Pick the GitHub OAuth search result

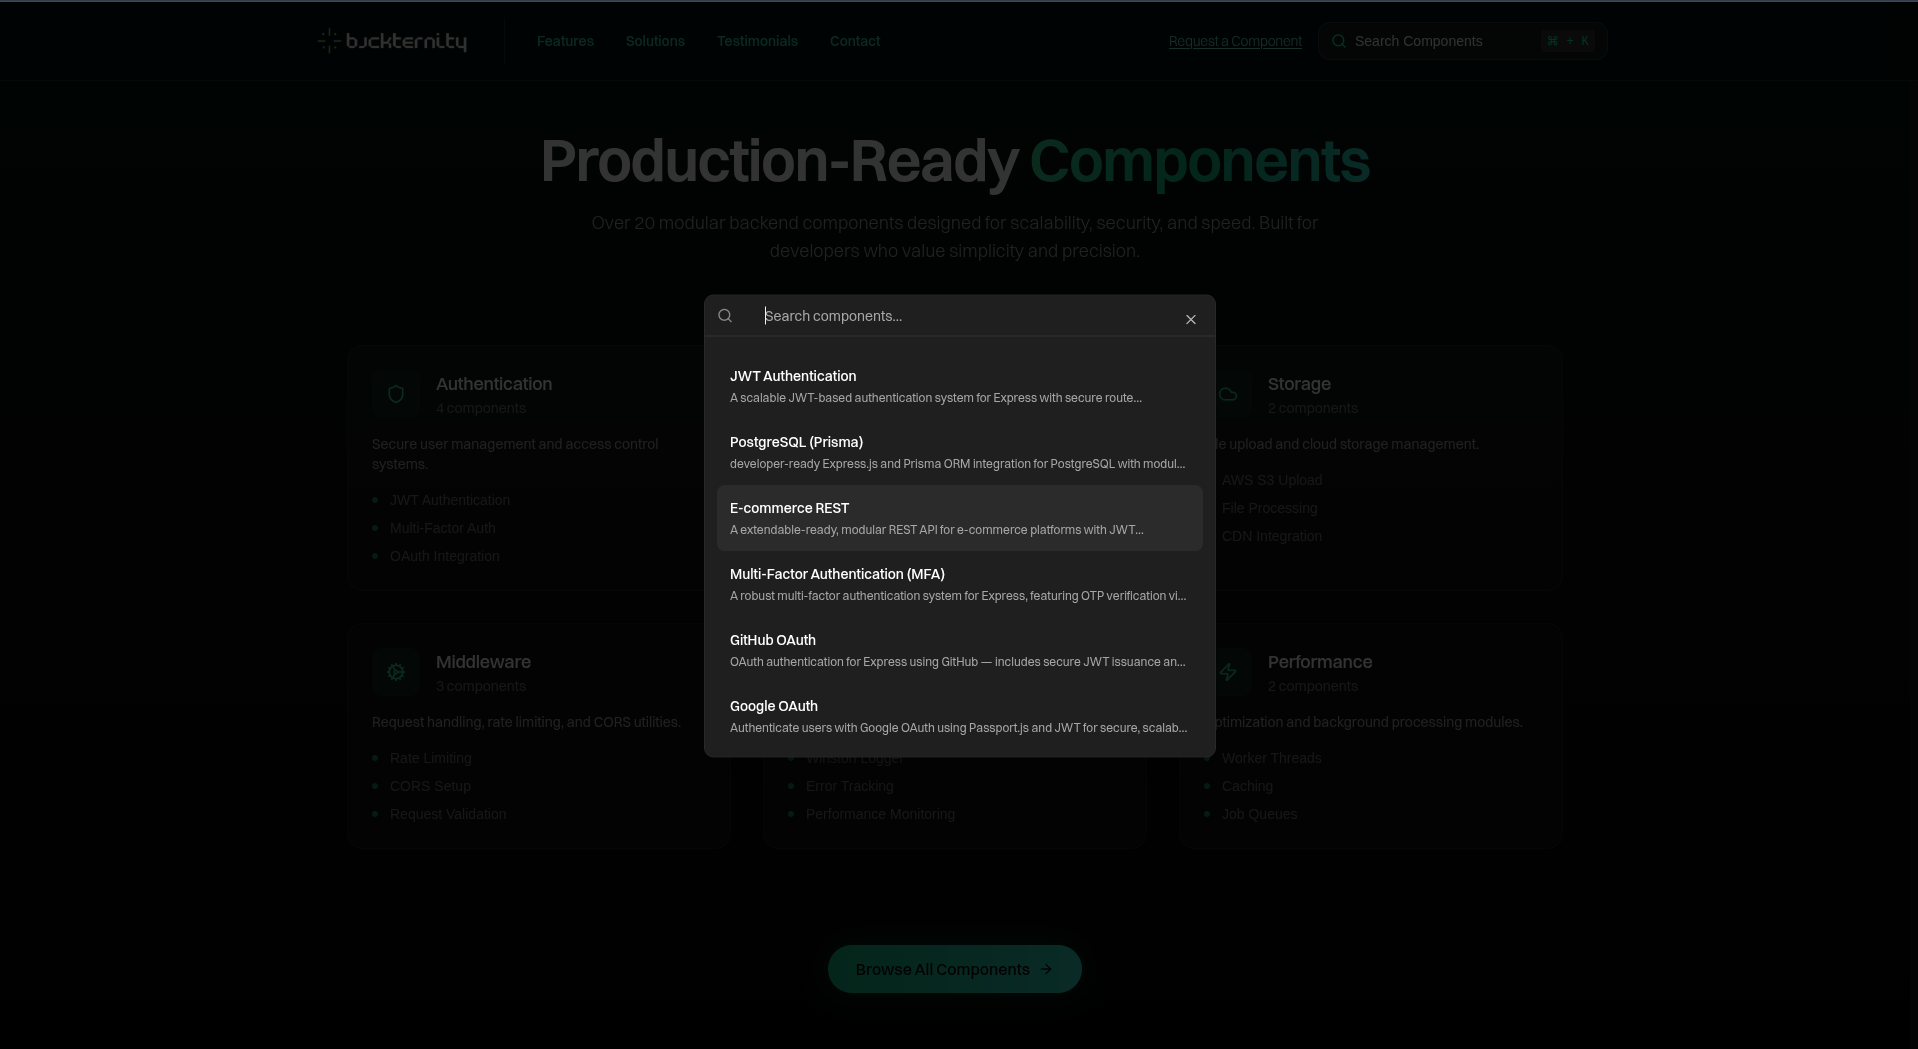tap(959, 650)
